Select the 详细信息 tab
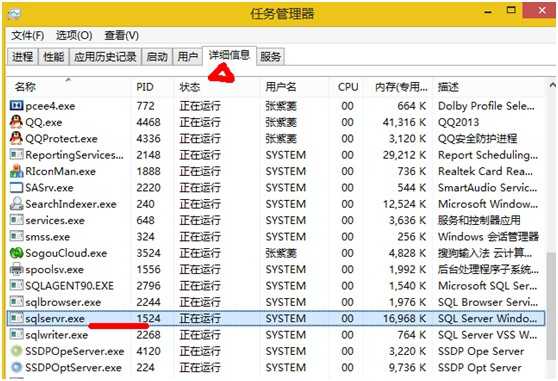 pos(229,55)
